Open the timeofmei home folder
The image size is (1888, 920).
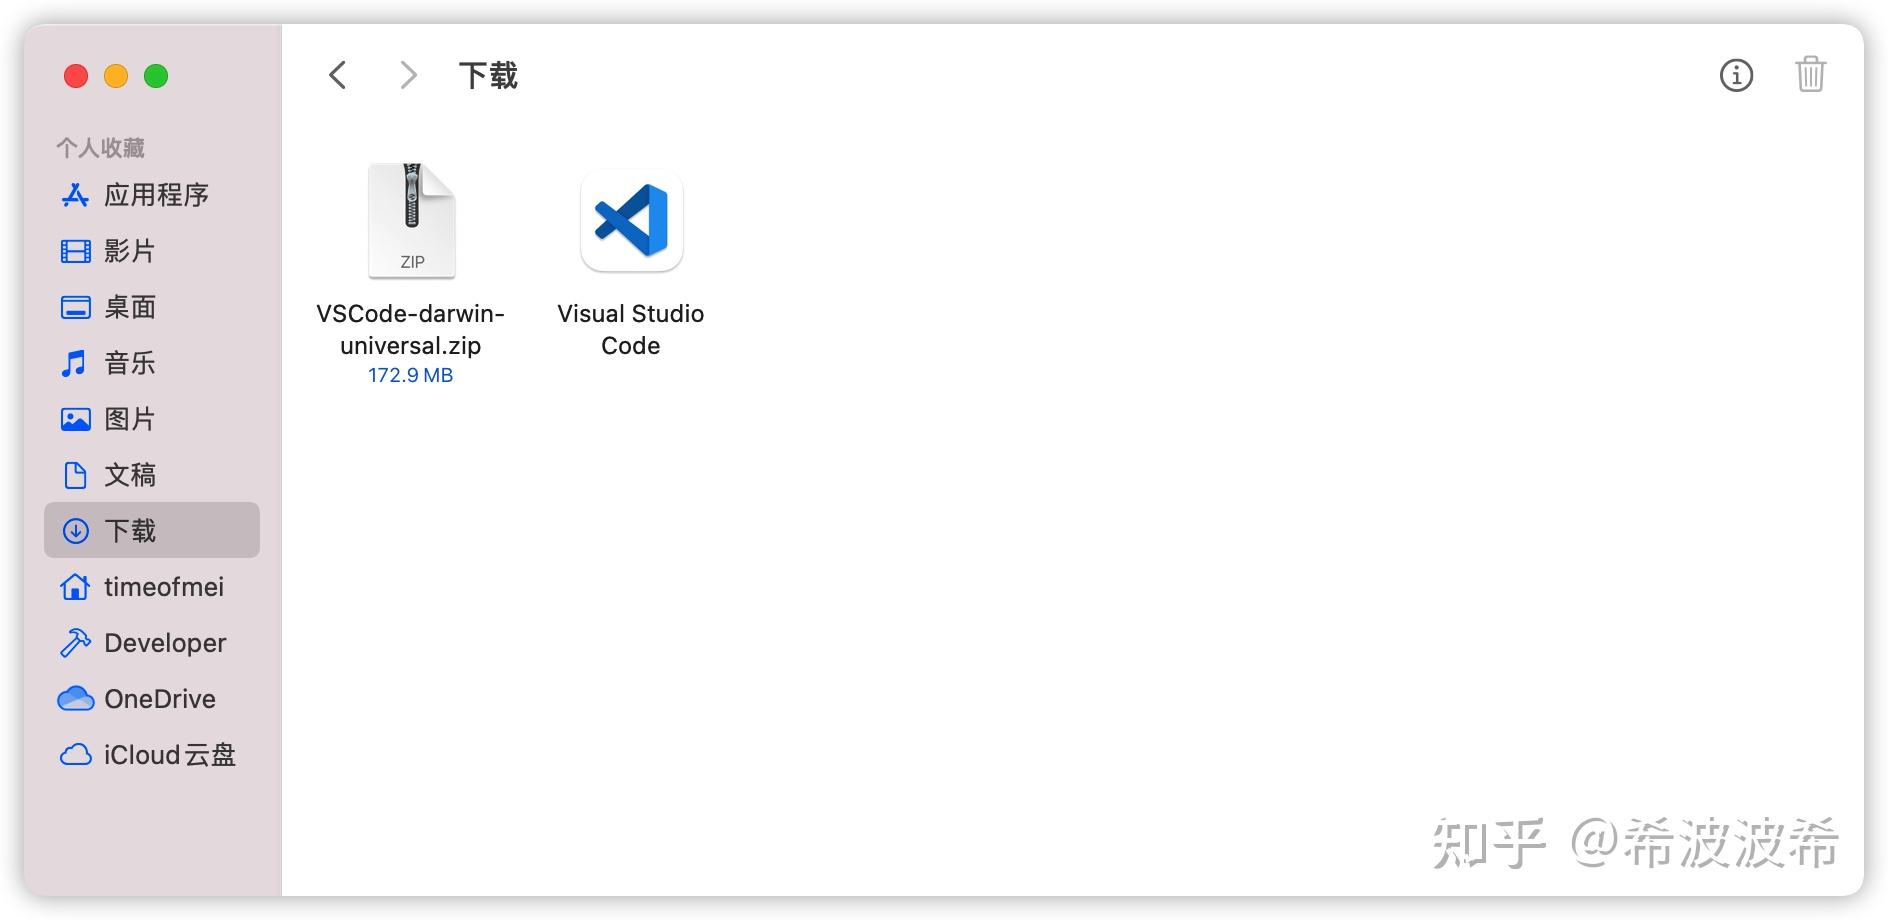[163, 587]
